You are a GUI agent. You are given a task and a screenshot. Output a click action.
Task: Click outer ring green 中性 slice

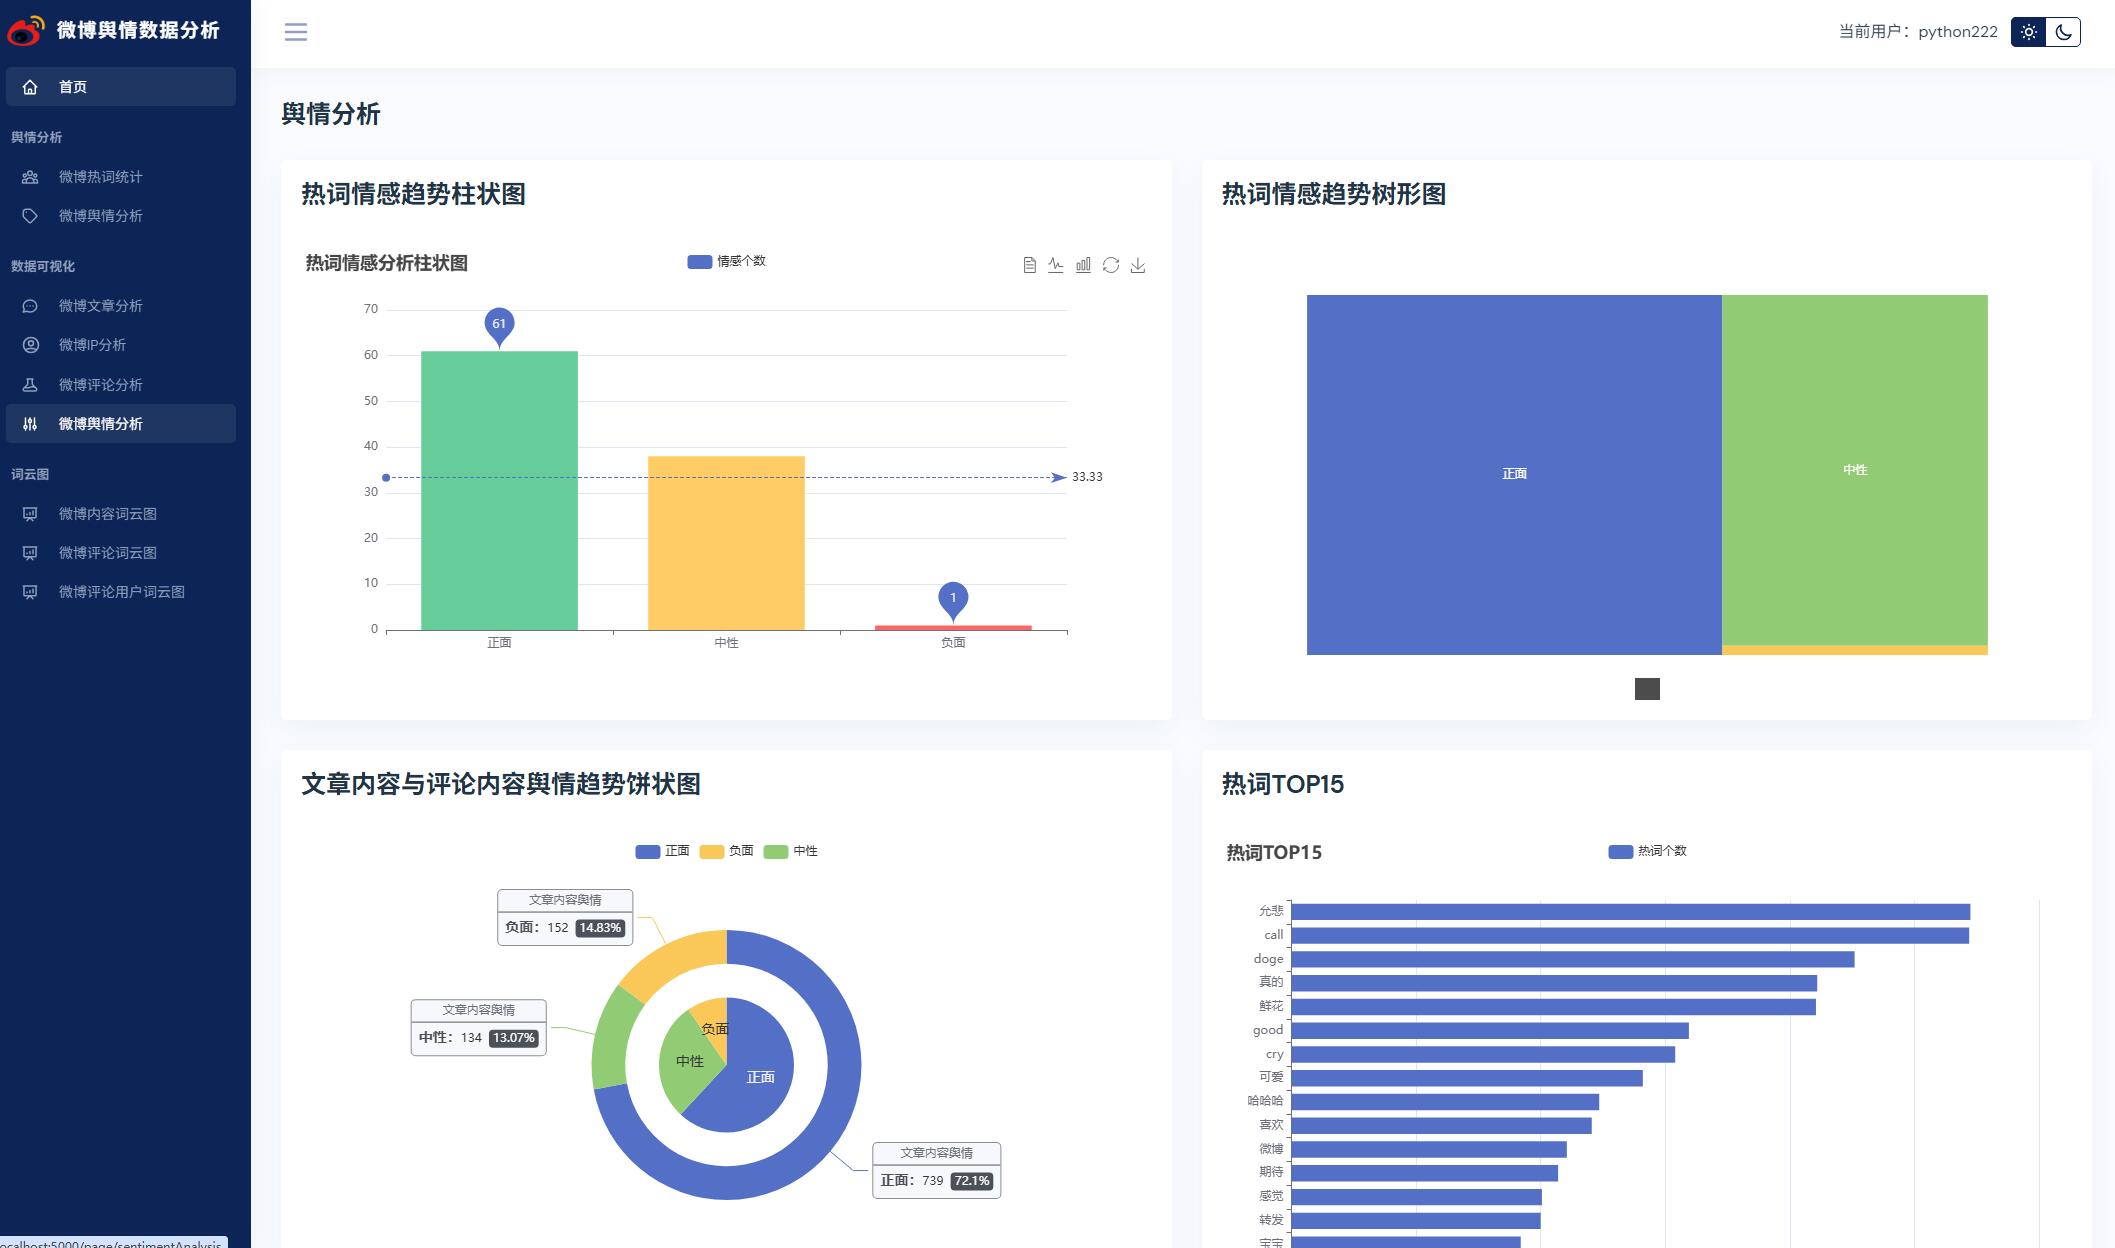tap(610, 1040)
